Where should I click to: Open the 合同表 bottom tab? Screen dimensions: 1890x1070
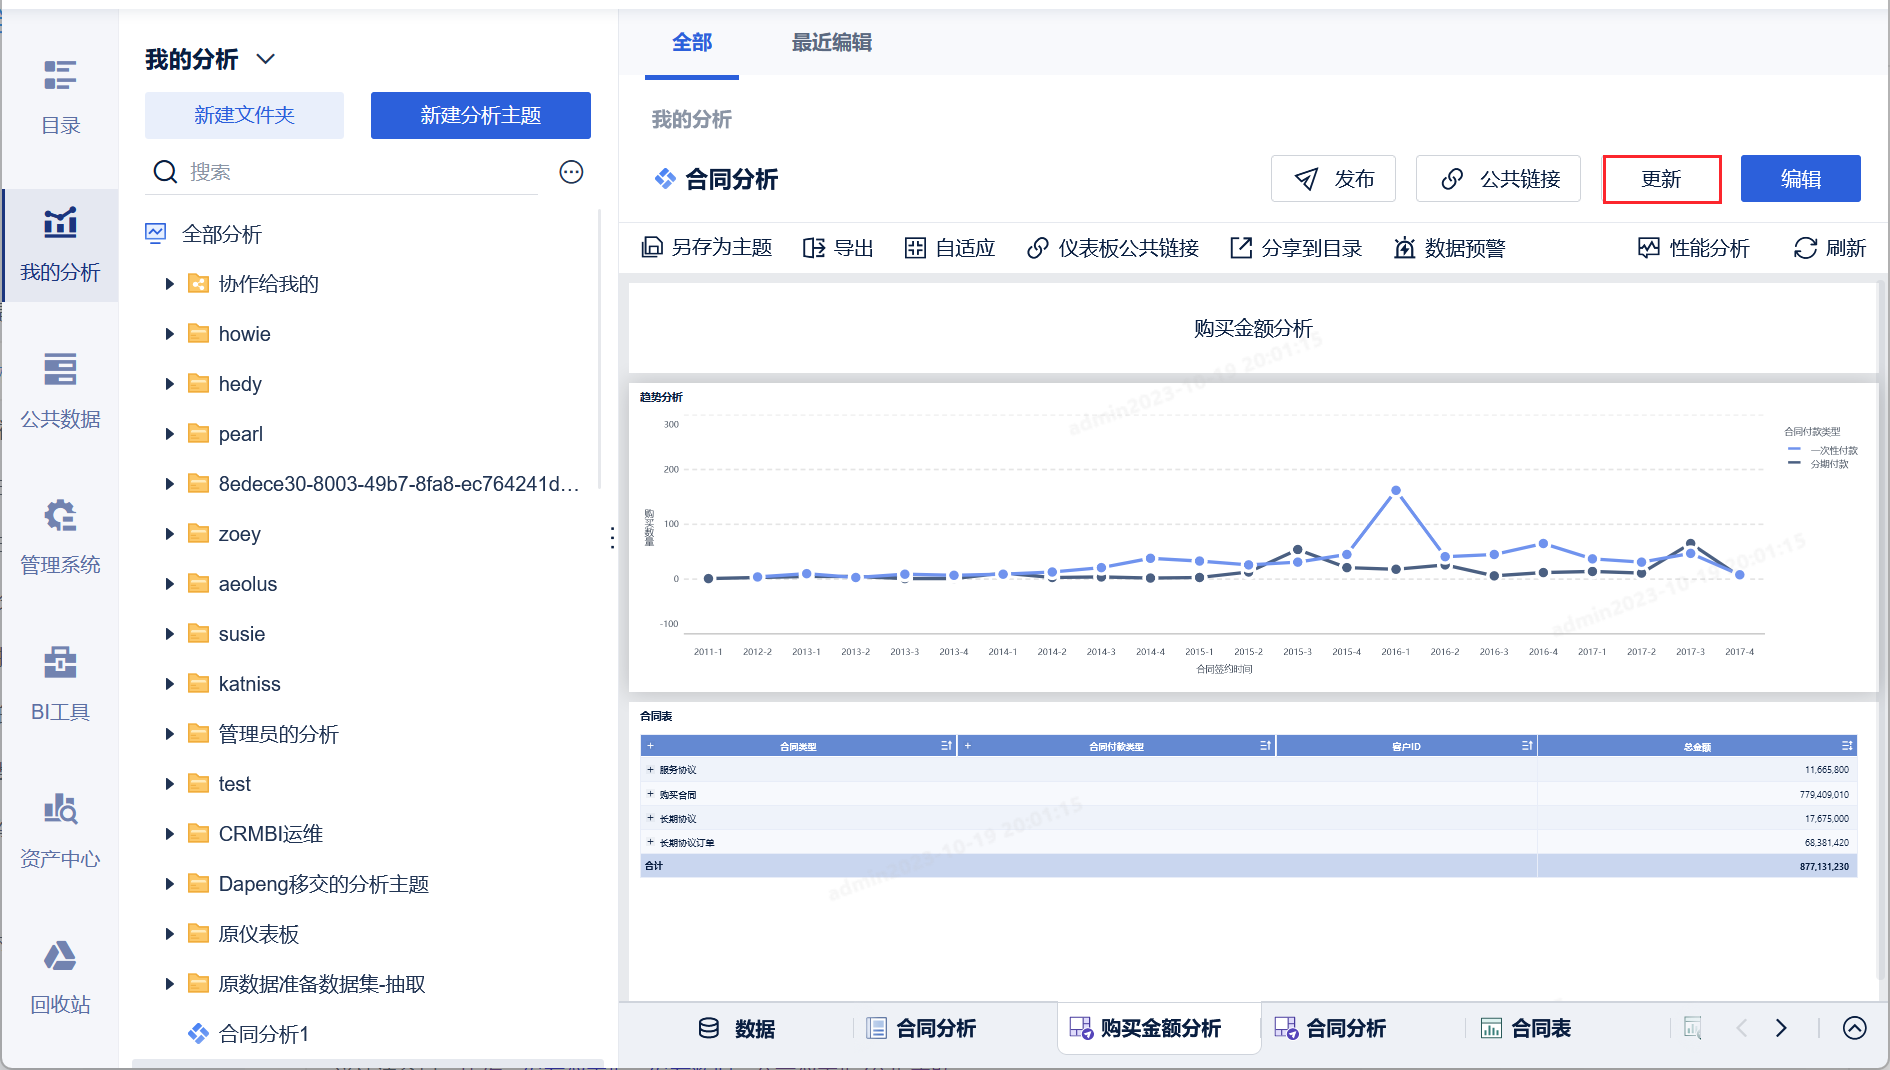tap(1526, 1028)
